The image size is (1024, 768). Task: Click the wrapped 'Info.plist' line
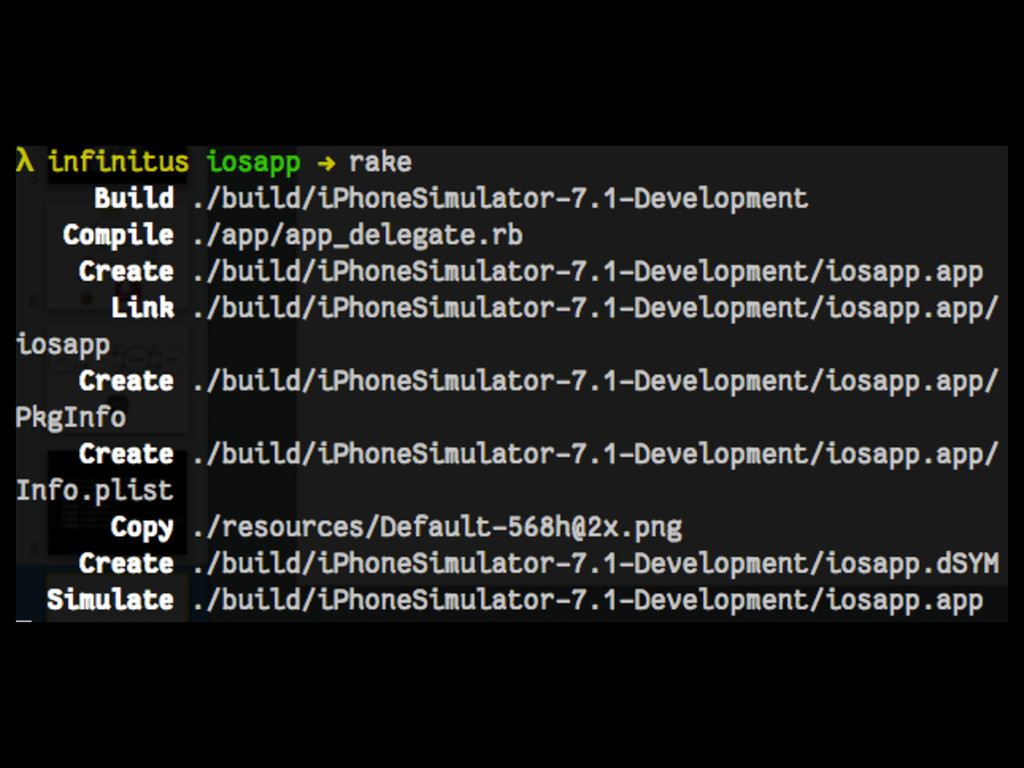click(x=95, y=490)
